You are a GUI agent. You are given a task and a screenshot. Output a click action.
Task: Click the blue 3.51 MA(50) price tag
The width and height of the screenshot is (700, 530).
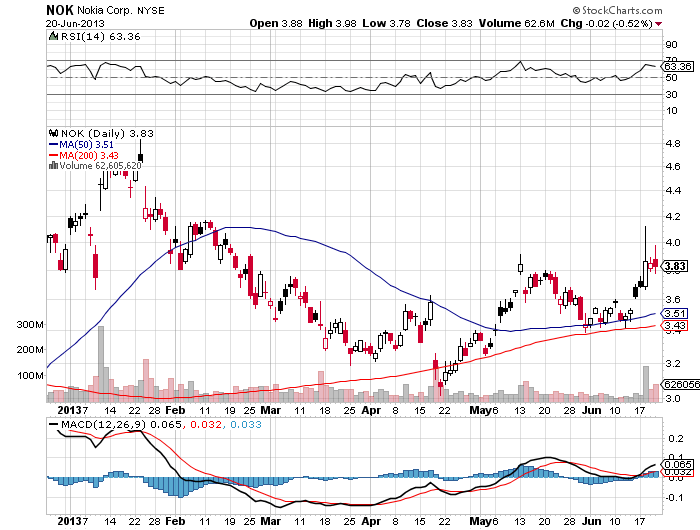tap(675, 313)
